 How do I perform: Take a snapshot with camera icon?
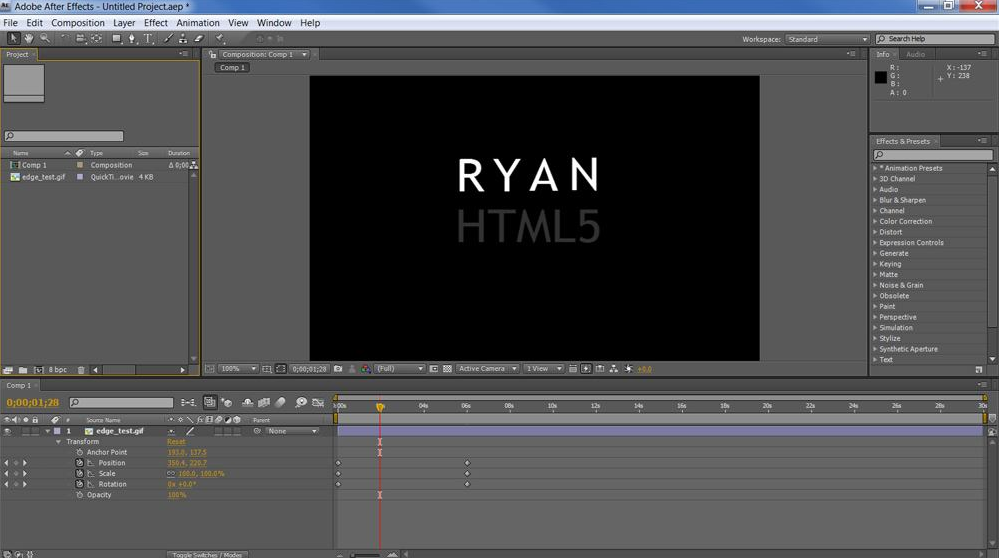click(x=338, y=369)
